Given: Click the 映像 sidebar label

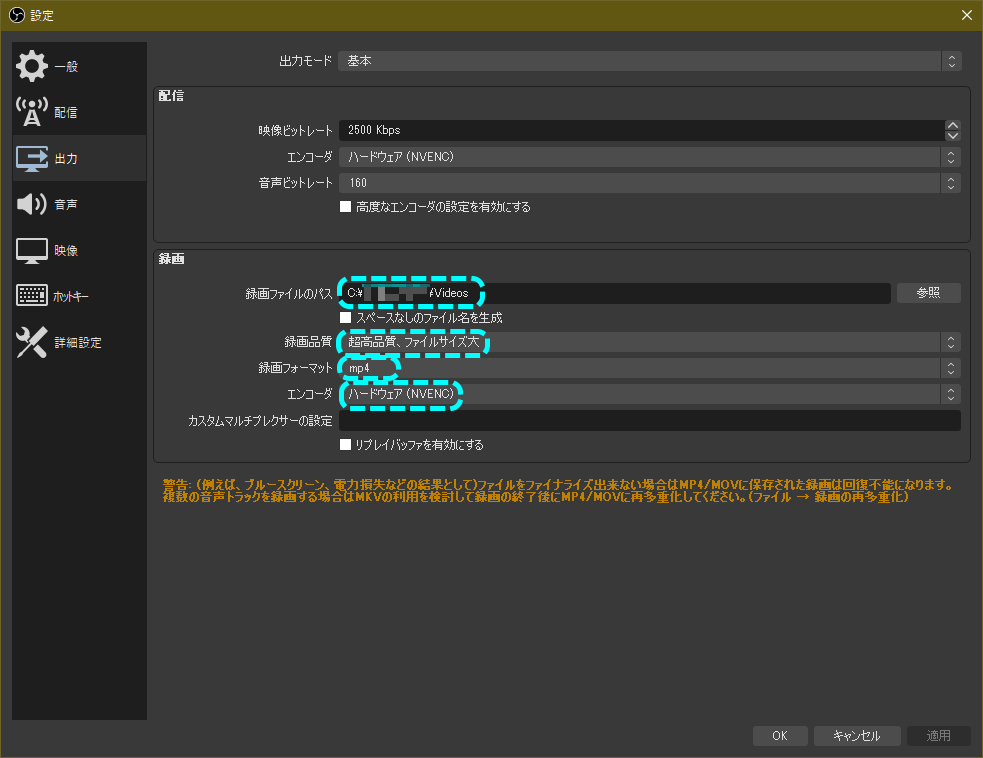Looking at the screenshot, I should coord(66,250).
